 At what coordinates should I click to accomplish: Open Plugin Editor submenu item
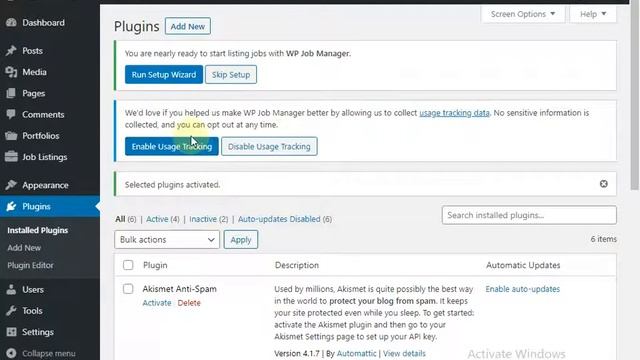coord(30,265)
